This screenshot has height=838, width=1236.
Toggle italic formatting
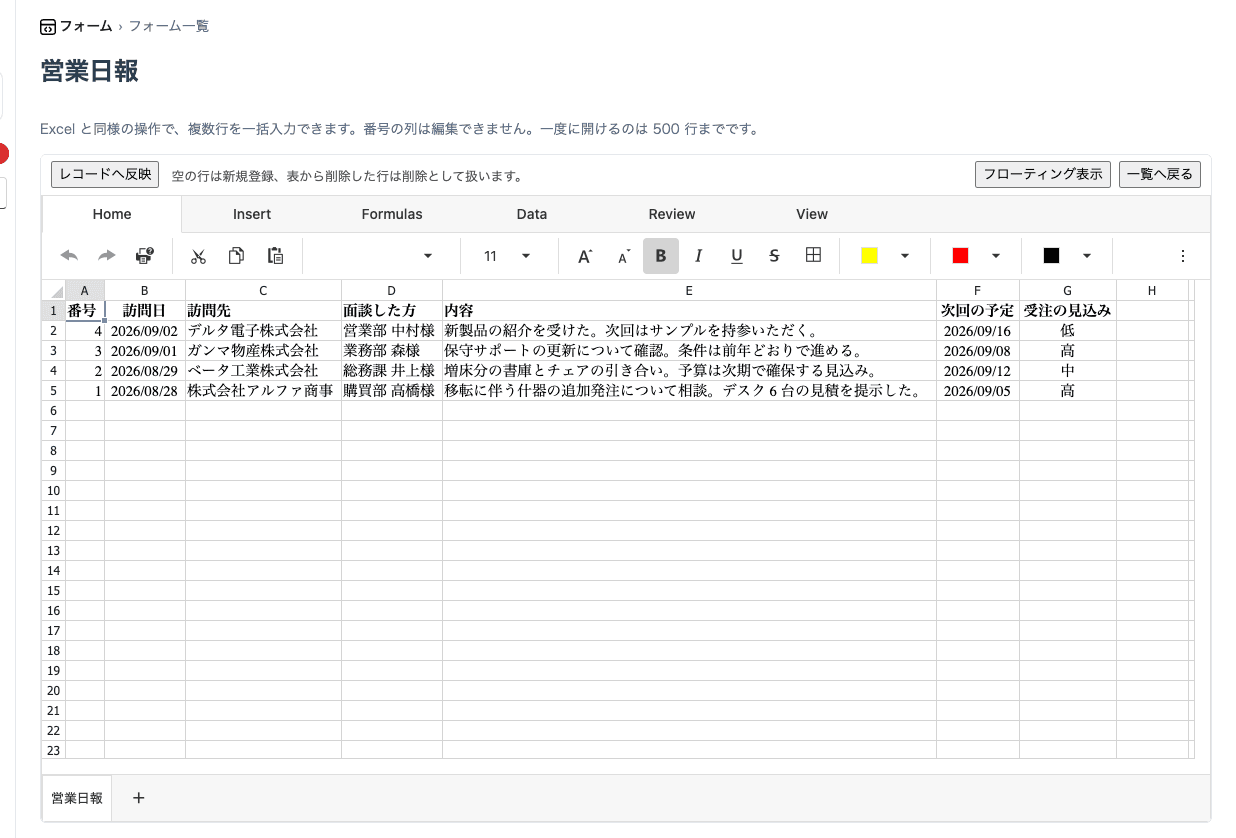coord(698,256)
